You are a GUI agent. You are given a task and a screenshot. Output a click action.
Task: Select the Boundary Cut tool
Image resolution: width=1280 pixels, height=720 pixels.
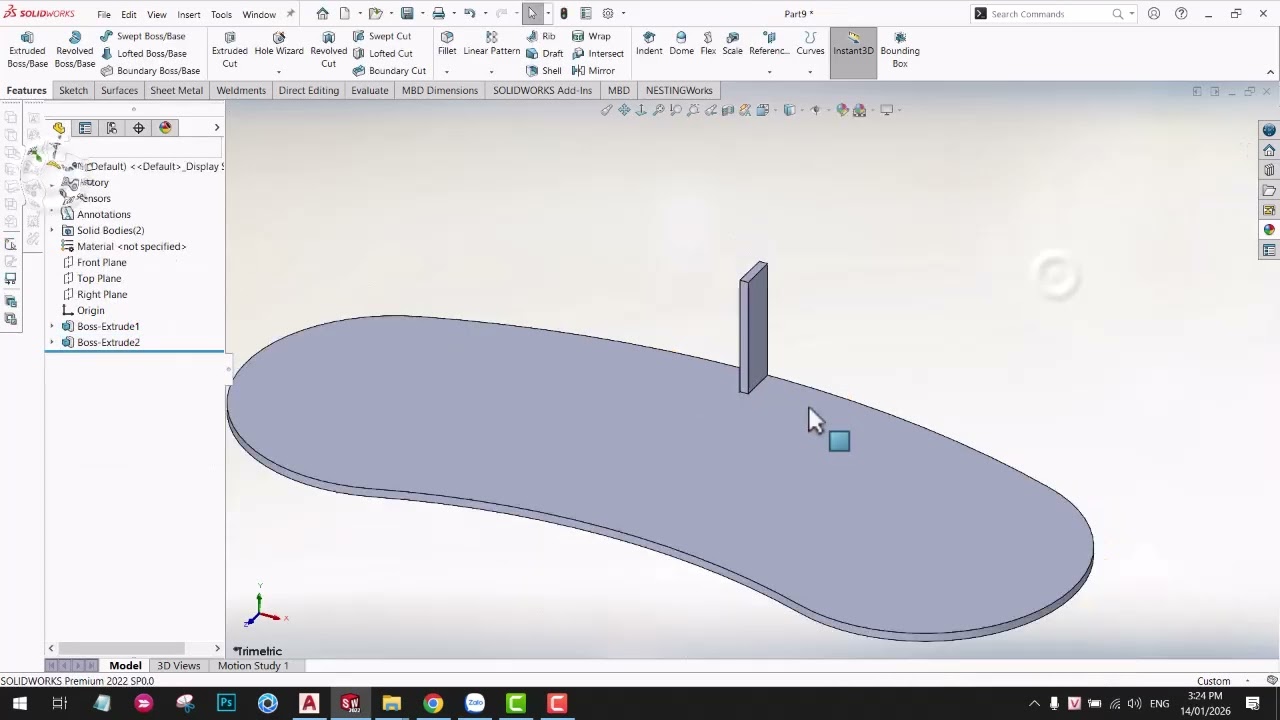[389, 71]
